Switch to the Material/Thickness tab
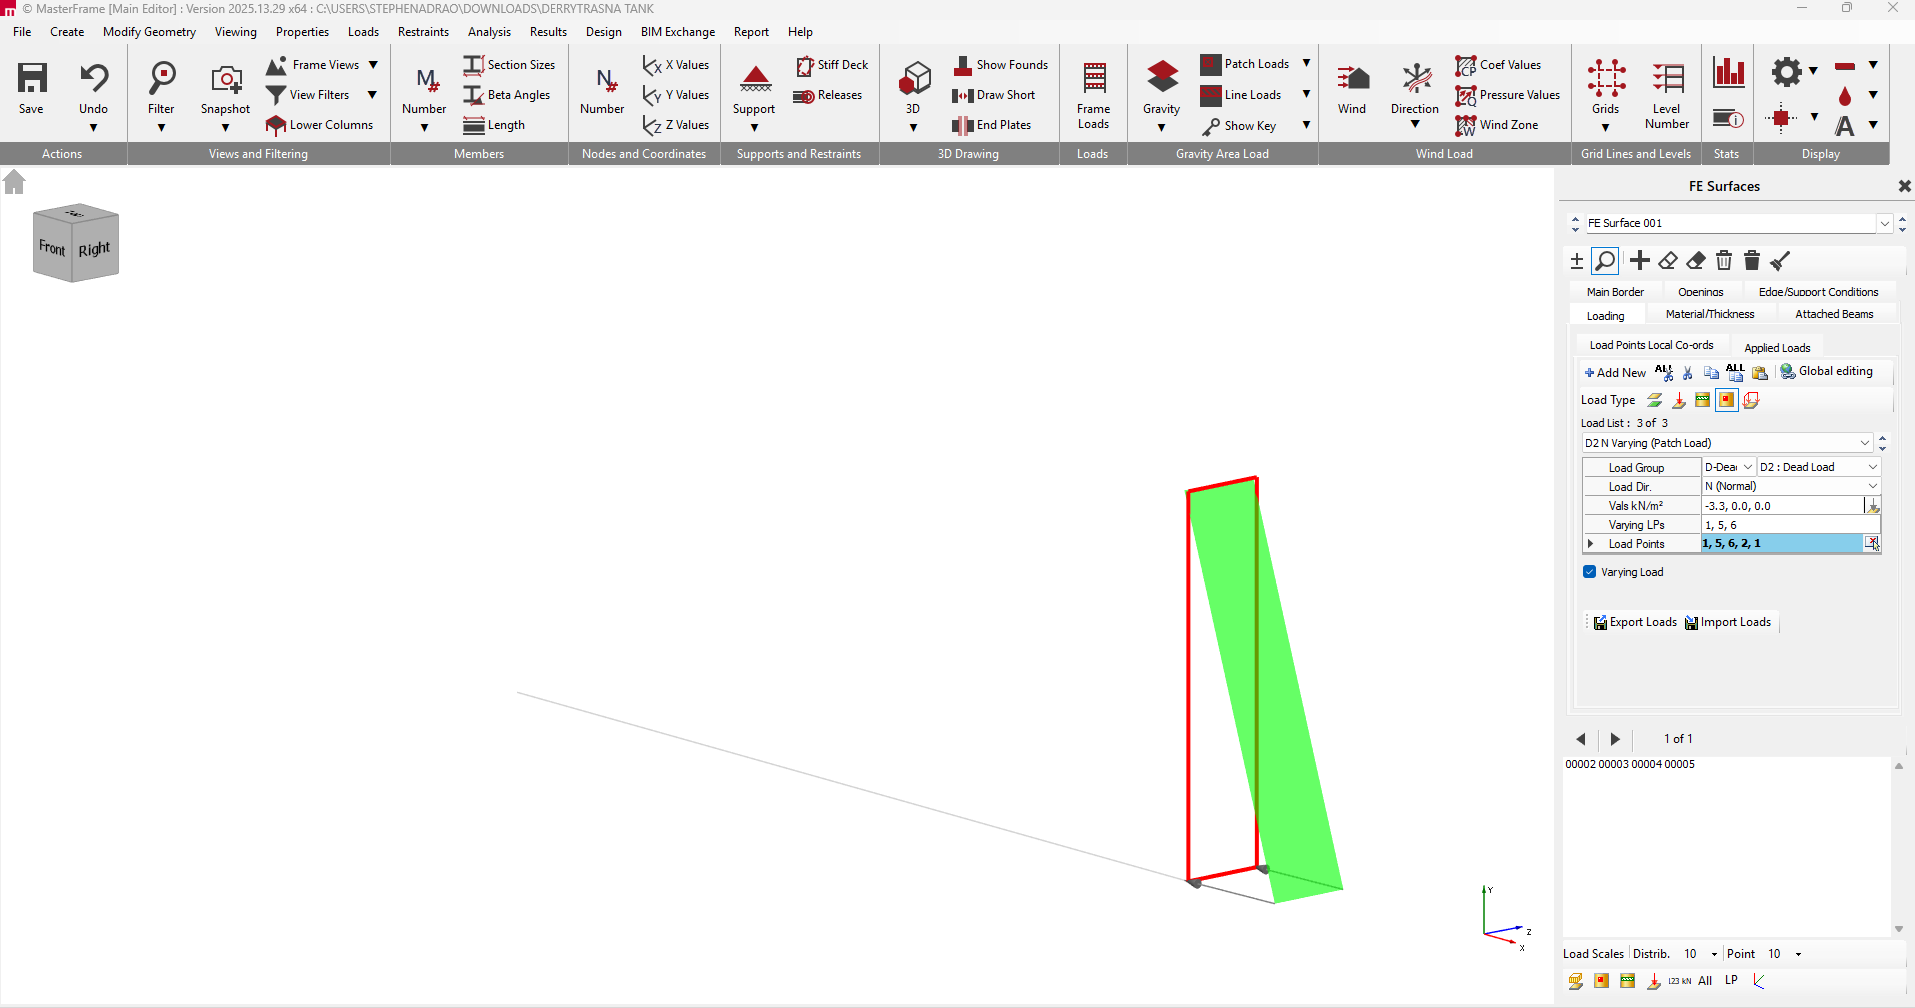The height and width of the screenshot is (1008, 1915). click(1709, 314)
